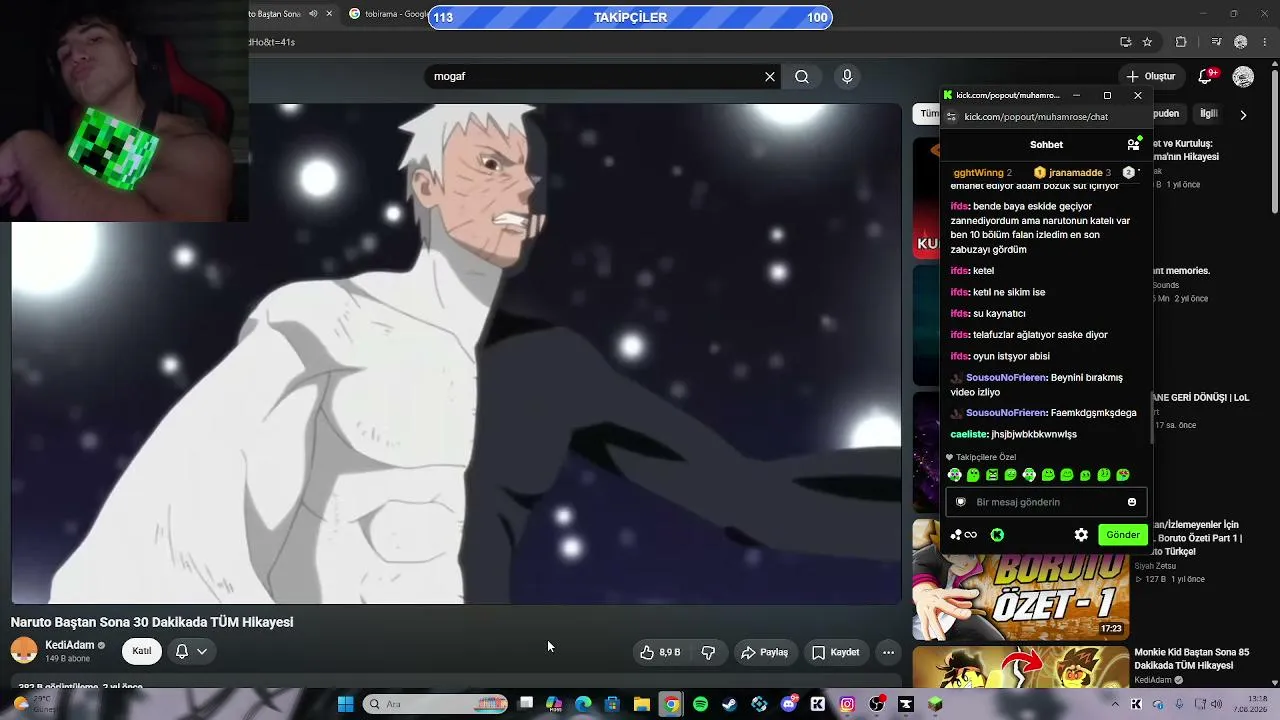Viewport: 1280px width, 720px height.
Task: Click the channel points infinity icon
Action: 964,535
